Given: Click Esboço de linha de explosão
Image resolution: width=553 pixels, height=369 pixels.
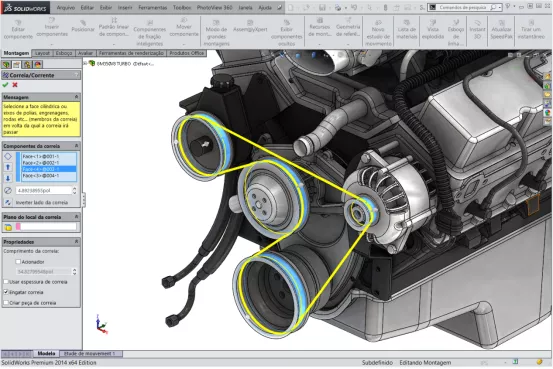Looking at the screenshot, I should (x=456, y=32).
